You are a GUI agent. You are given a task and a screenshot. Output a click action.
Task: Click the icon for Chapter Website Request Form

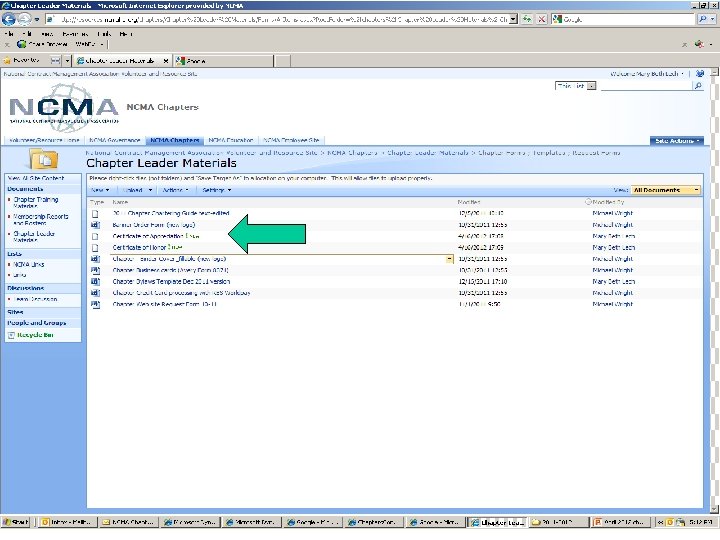click(95, 304)
